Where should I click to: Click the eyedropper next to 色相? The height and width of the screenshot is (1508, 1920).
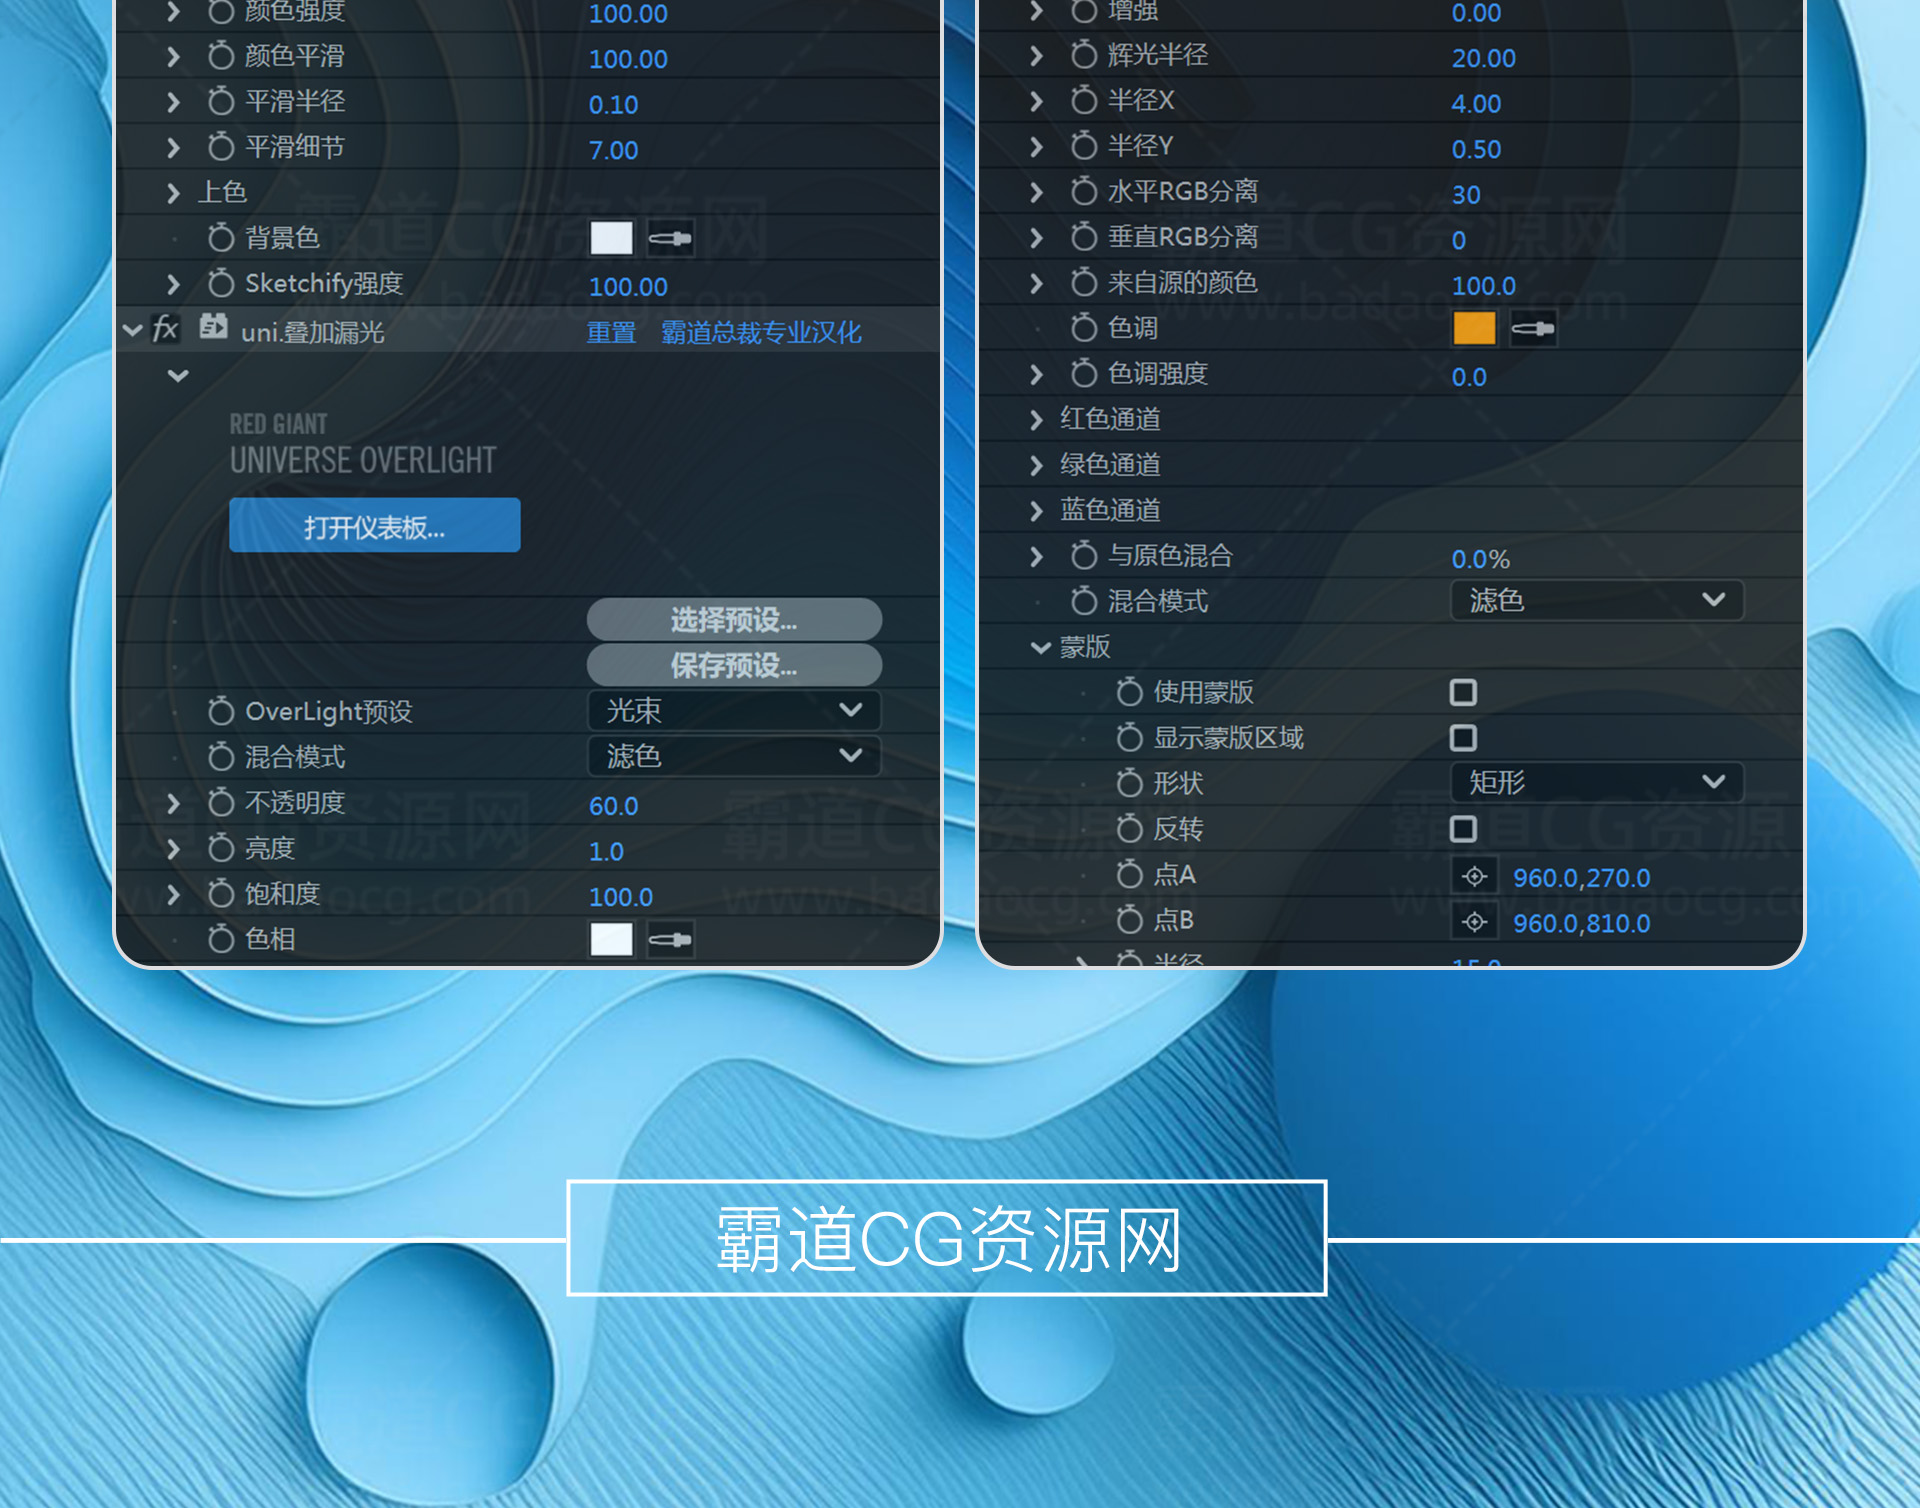(x=670, y=939)
